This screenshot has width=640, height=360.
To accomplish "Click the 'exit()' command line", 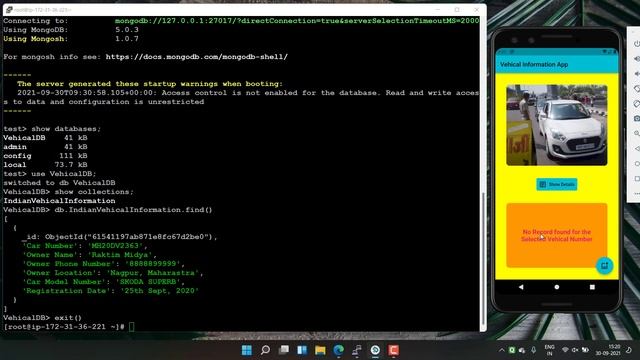I will 42,318.
